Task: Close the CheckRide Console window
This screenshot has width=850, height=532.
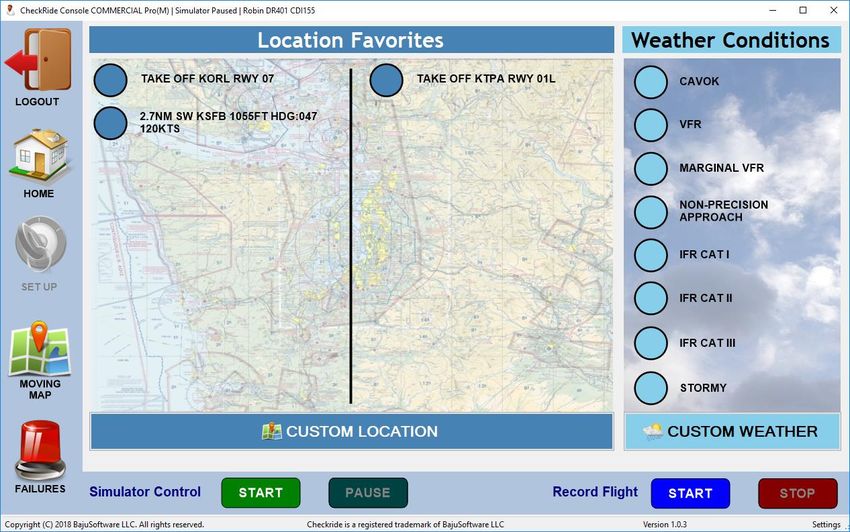Action: [834, 10]
